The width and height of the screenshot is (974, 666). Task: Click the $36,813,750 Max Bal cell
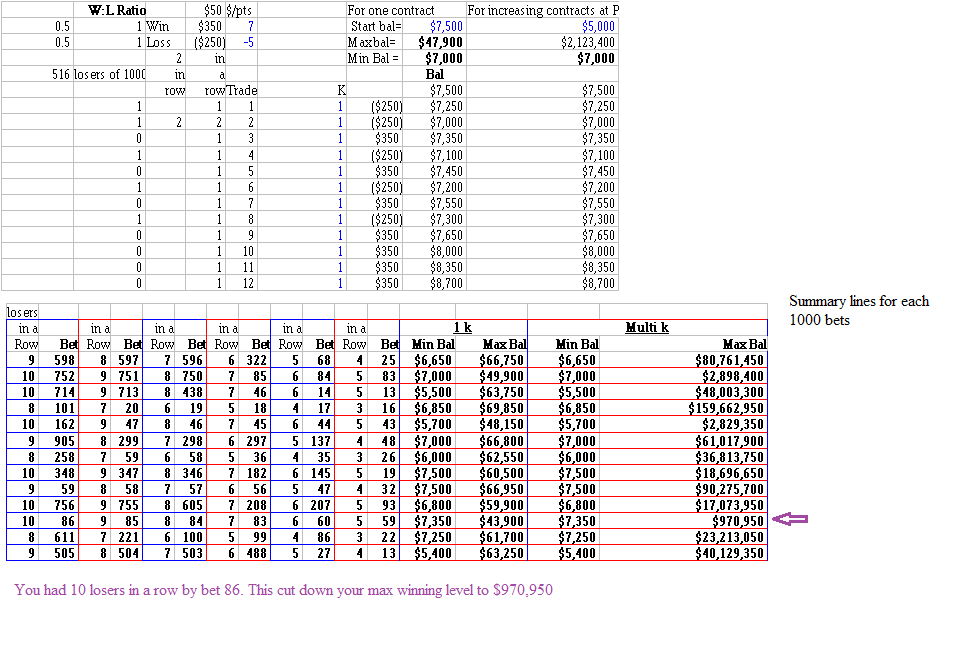click(683, 457)
